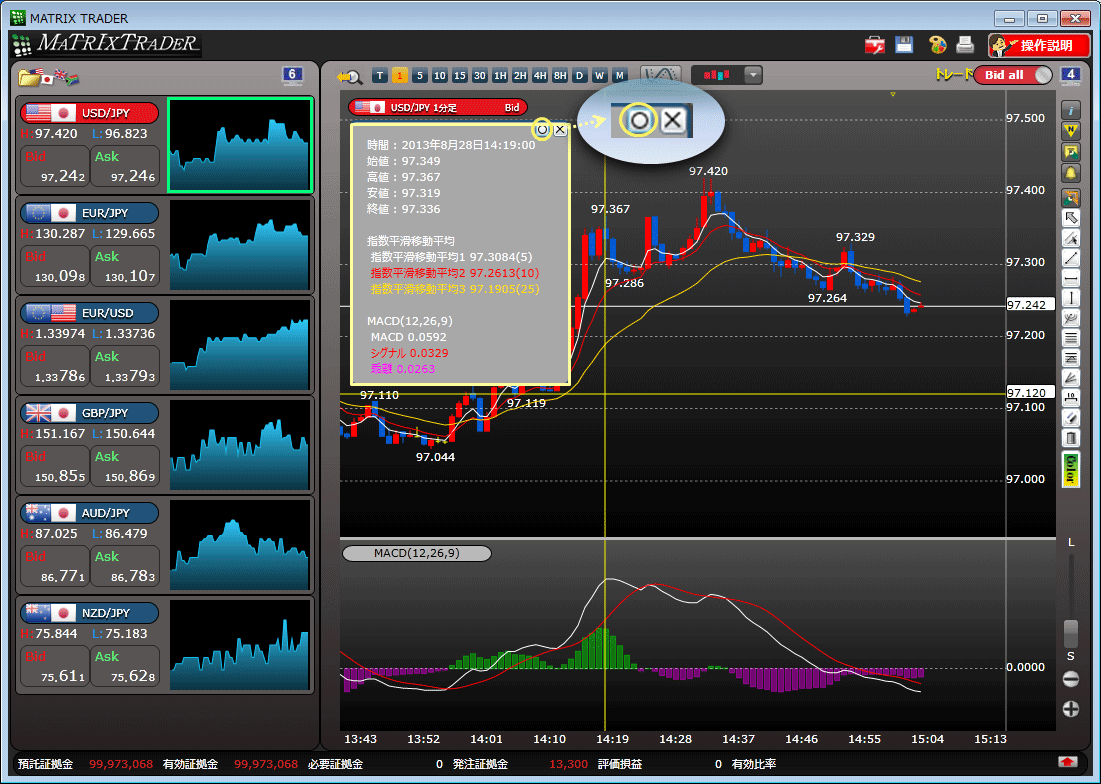Click the zoom-out minus icon
1101x784 pixels.
point(1071,679)
